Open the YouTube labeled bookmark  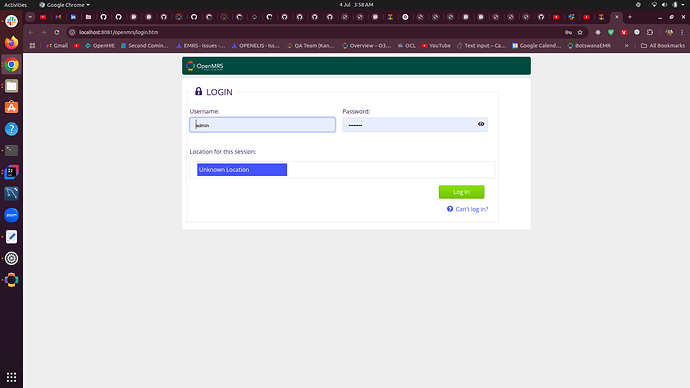436,45
